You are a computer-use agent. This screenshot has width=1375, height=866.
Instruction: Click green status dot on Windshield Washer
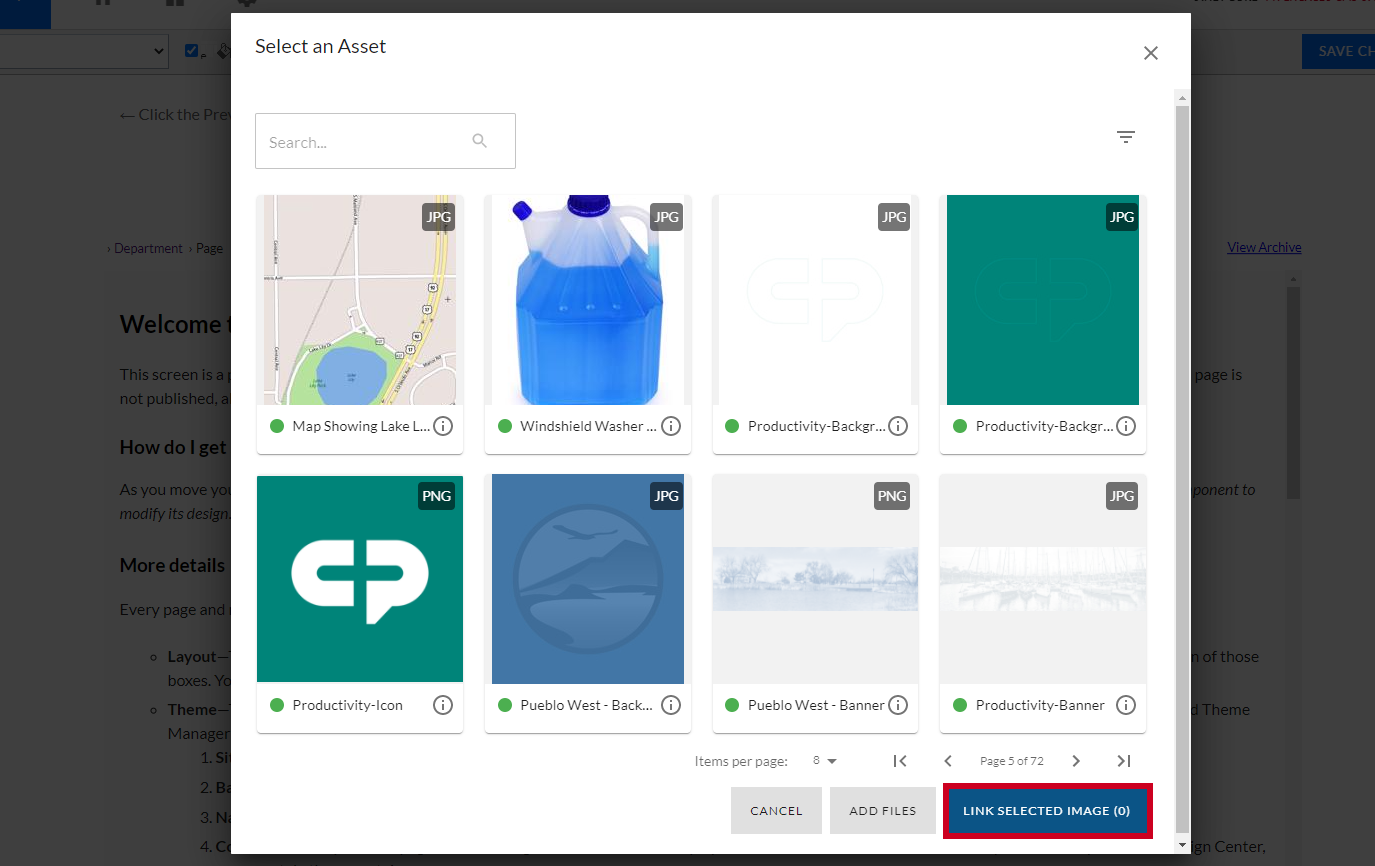[505, 426]
